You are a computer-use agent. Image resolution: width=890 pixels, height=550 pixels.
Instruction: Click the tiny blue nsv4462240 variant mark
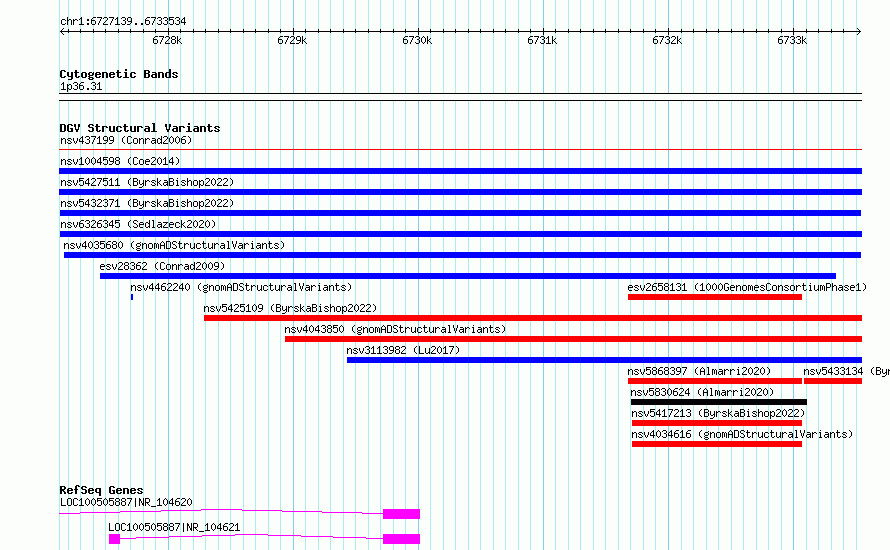132,297
